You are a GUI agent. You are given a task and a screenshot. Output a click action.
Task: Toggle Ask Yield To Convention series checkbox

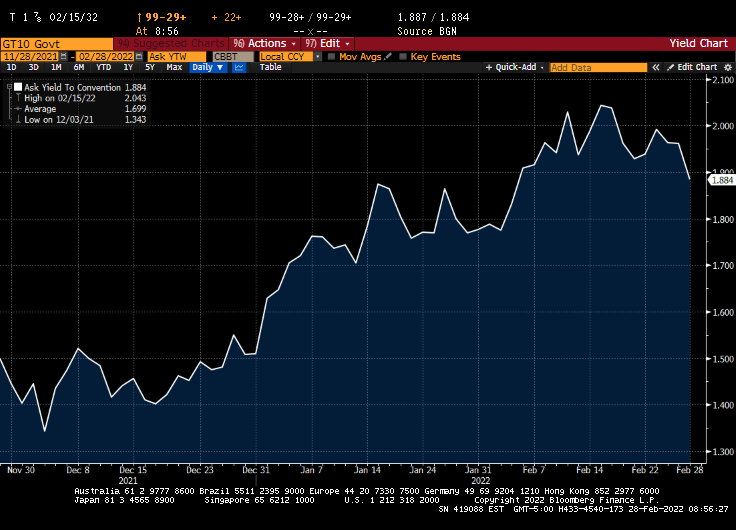[x=17, y=87]
